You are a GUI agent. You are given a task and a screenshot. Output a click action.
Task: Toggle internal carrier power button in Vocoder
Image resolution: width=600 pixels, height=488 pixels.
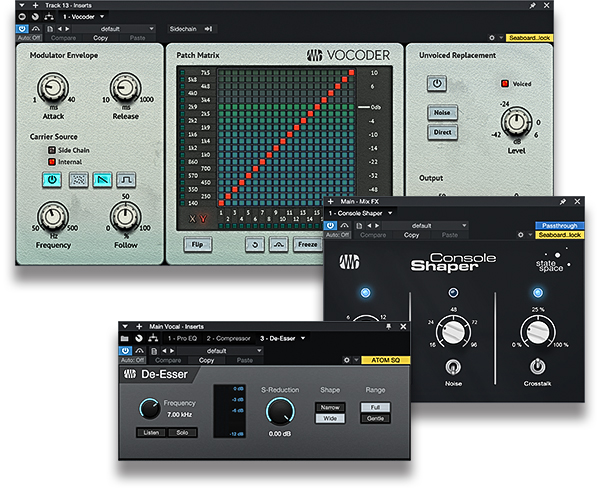tap(52, 180)
